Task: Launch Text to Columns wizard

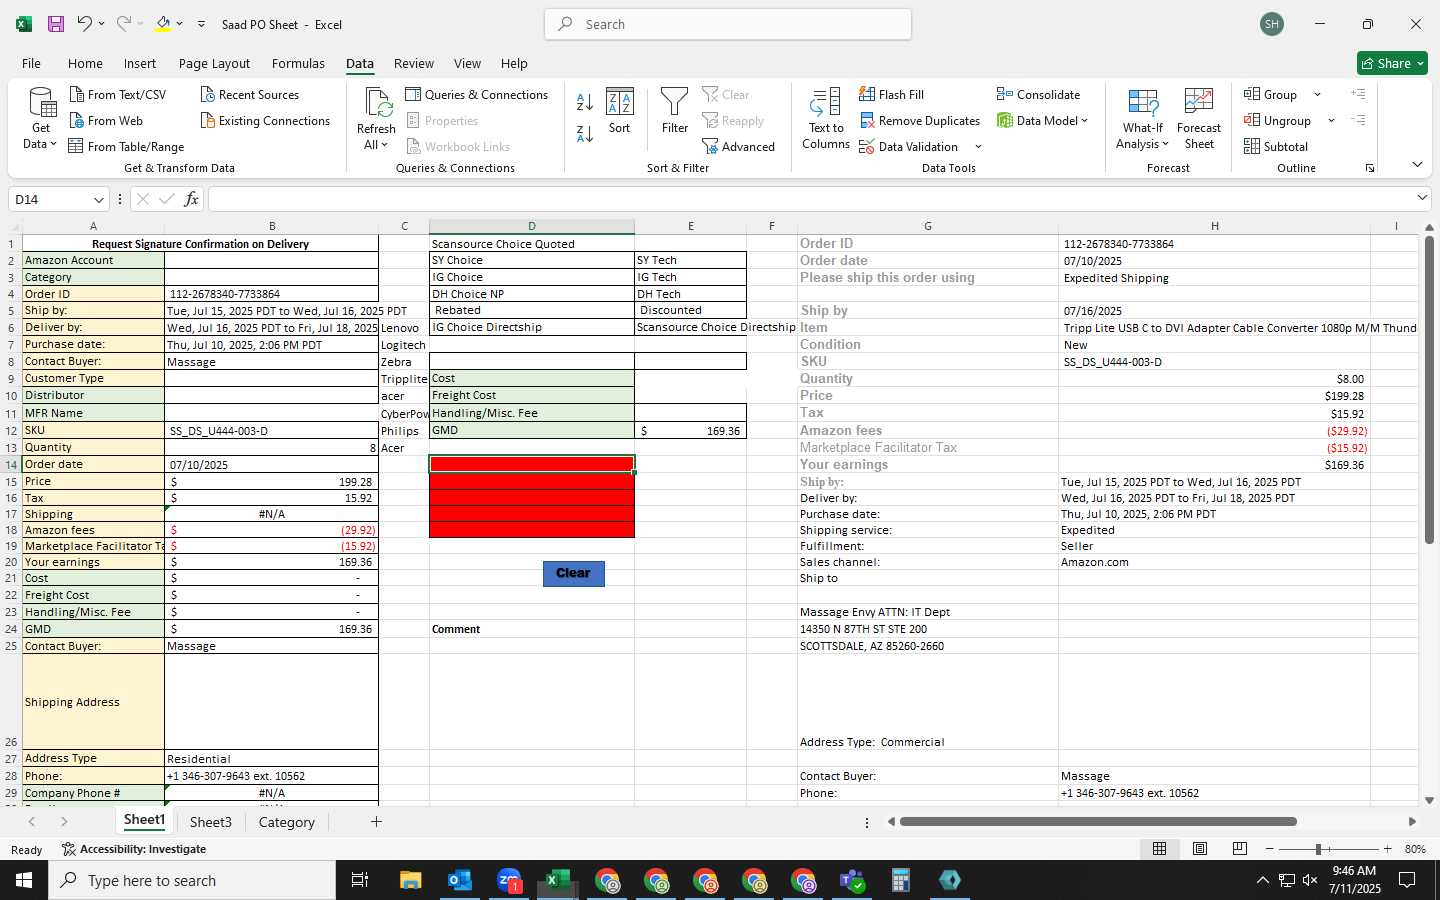Action: 826,119
